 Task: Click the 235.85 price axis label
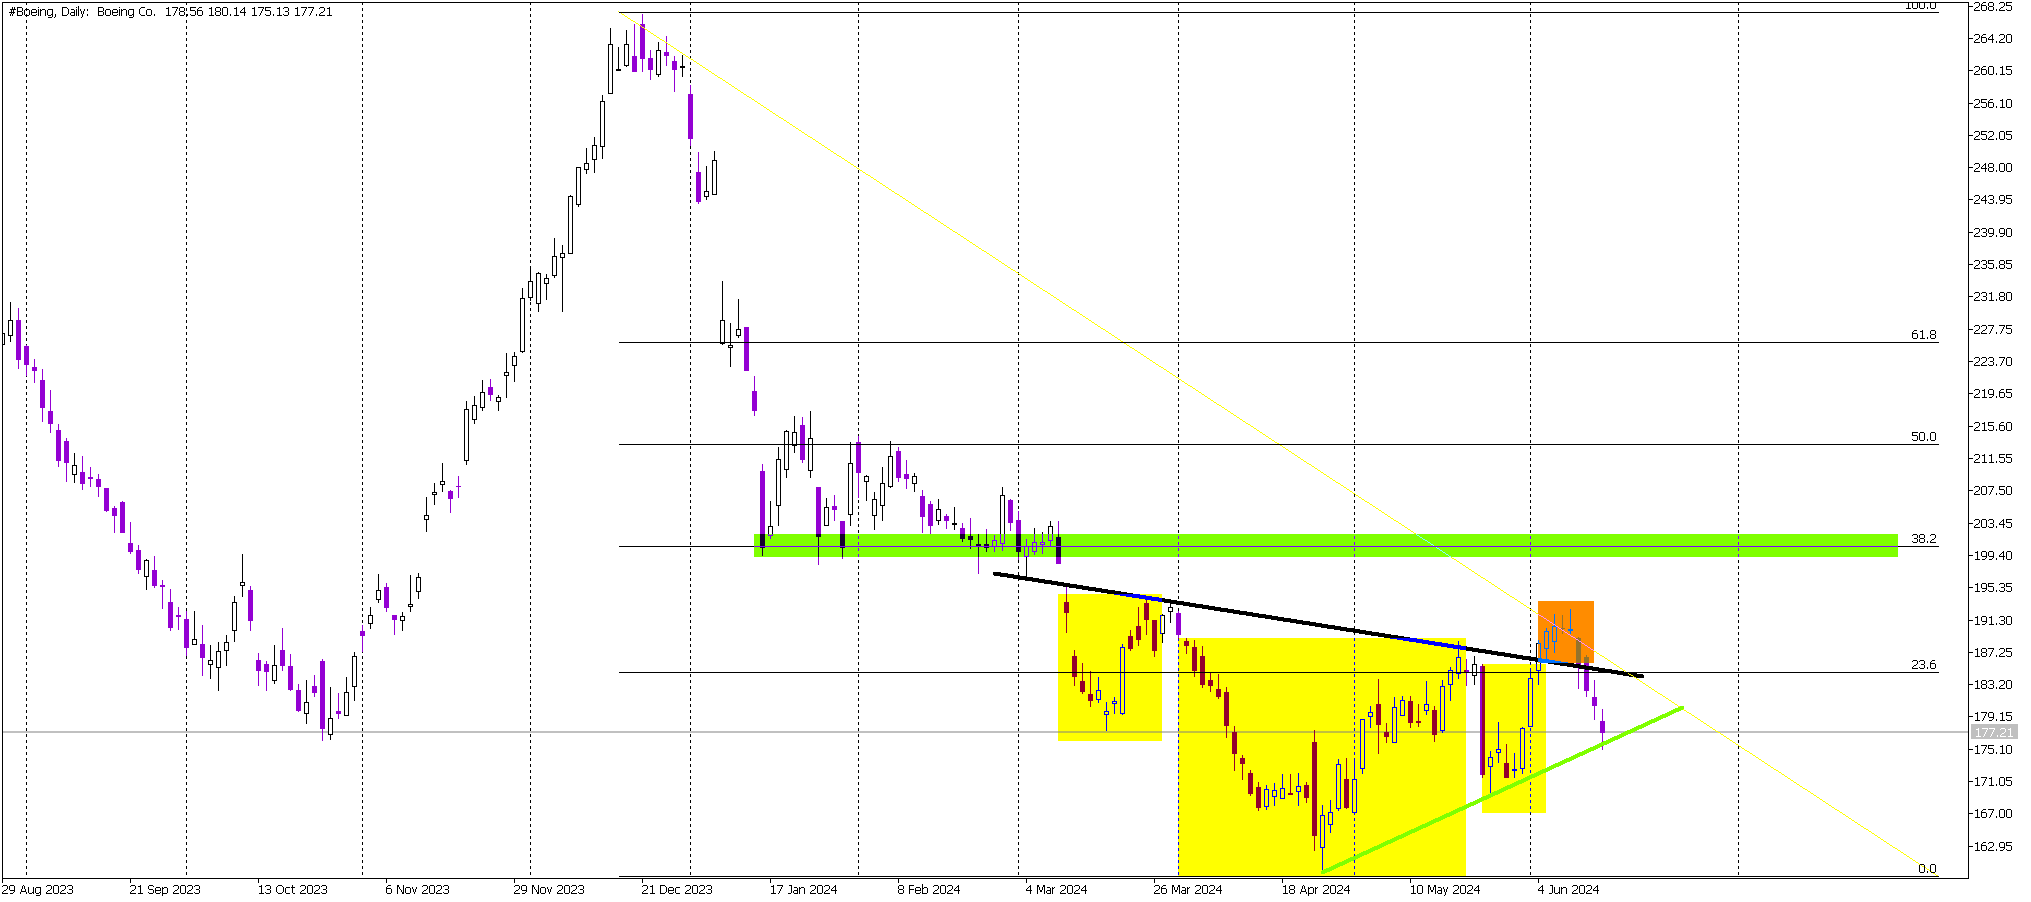point(1992,265)
